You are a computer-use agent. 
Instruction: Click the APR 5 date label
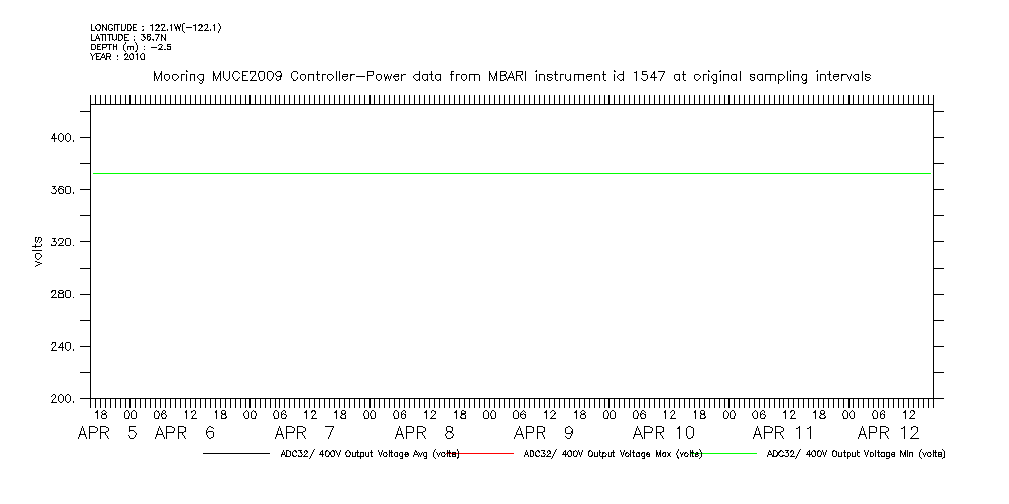[x=111, y=434]
